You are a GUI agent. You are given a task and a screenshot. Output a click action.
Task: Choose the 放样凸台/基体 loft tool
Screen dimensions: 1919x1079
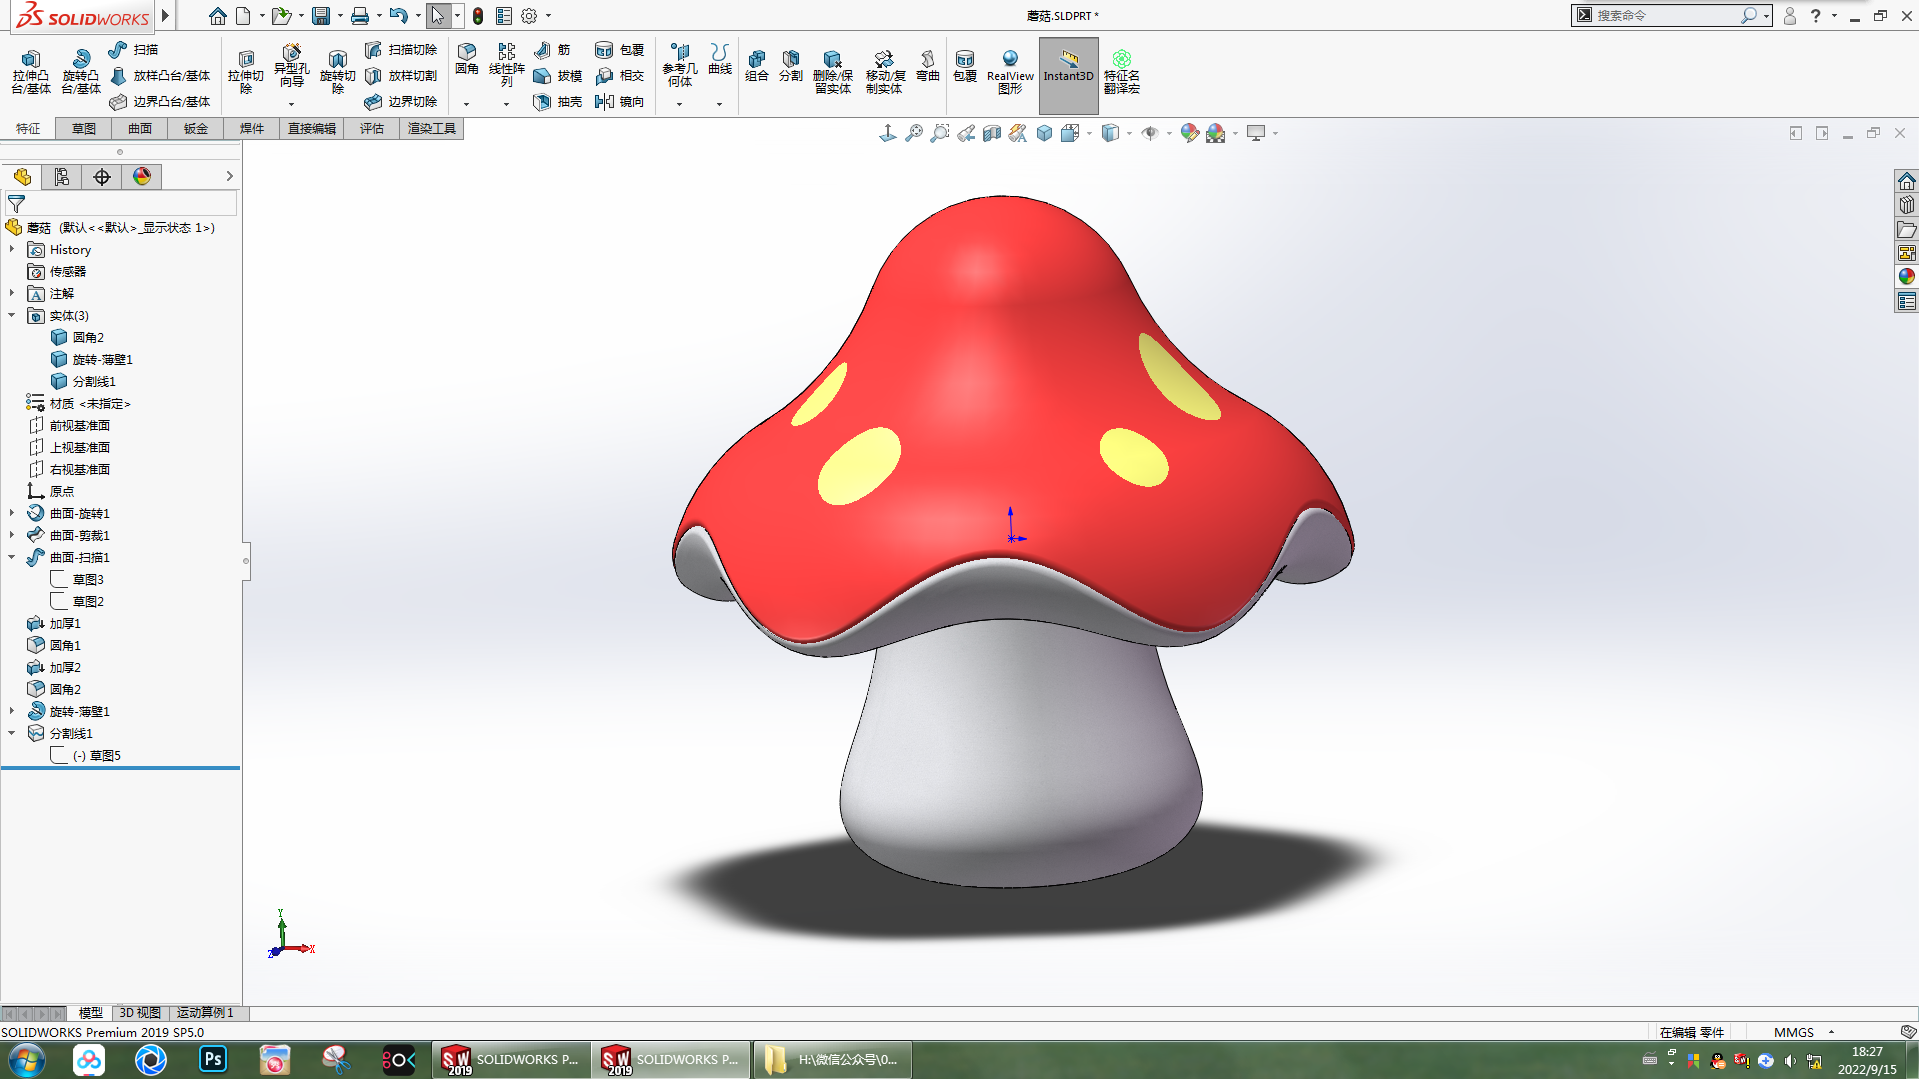tap(160, 75)
